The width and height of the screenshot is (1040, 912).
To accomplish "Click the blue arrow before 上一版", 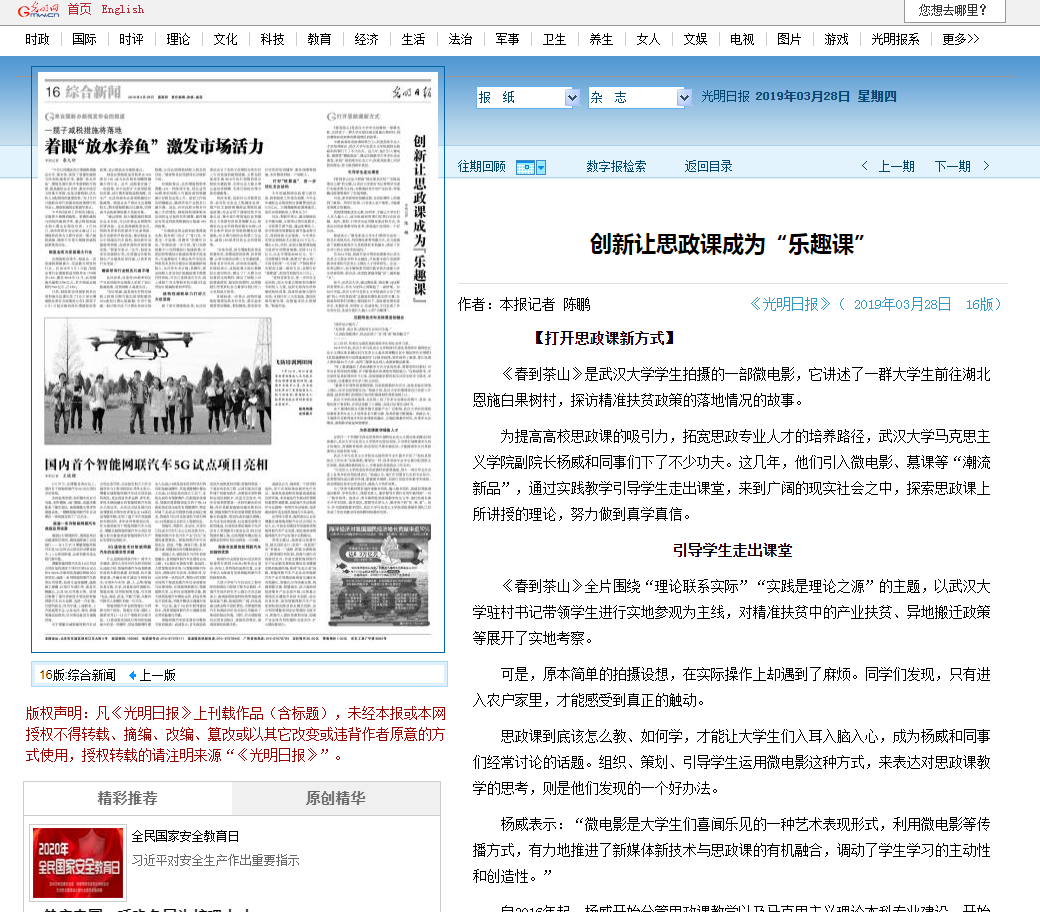I will click(x=132, y=675).
